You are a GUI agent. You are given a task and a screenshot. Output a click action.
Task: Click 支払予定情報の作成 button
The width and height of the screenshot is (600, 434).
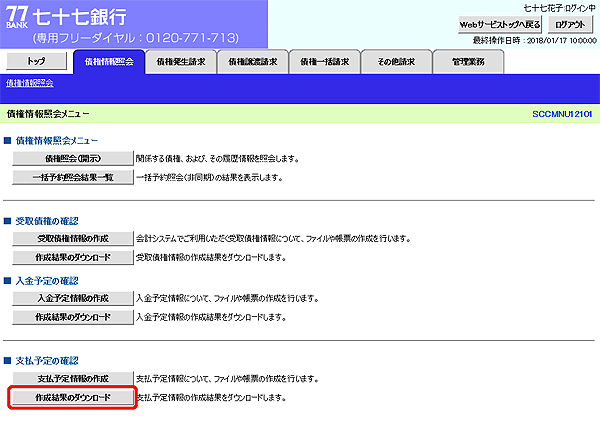coord(73,379)
